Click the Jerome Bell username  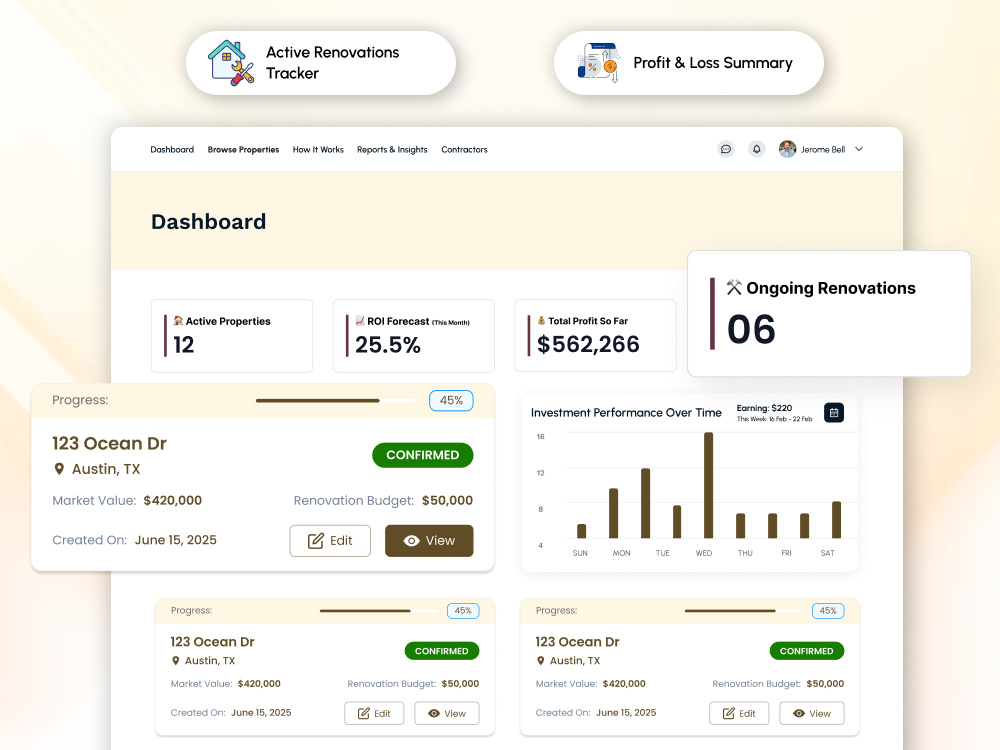tap(823, 150)
